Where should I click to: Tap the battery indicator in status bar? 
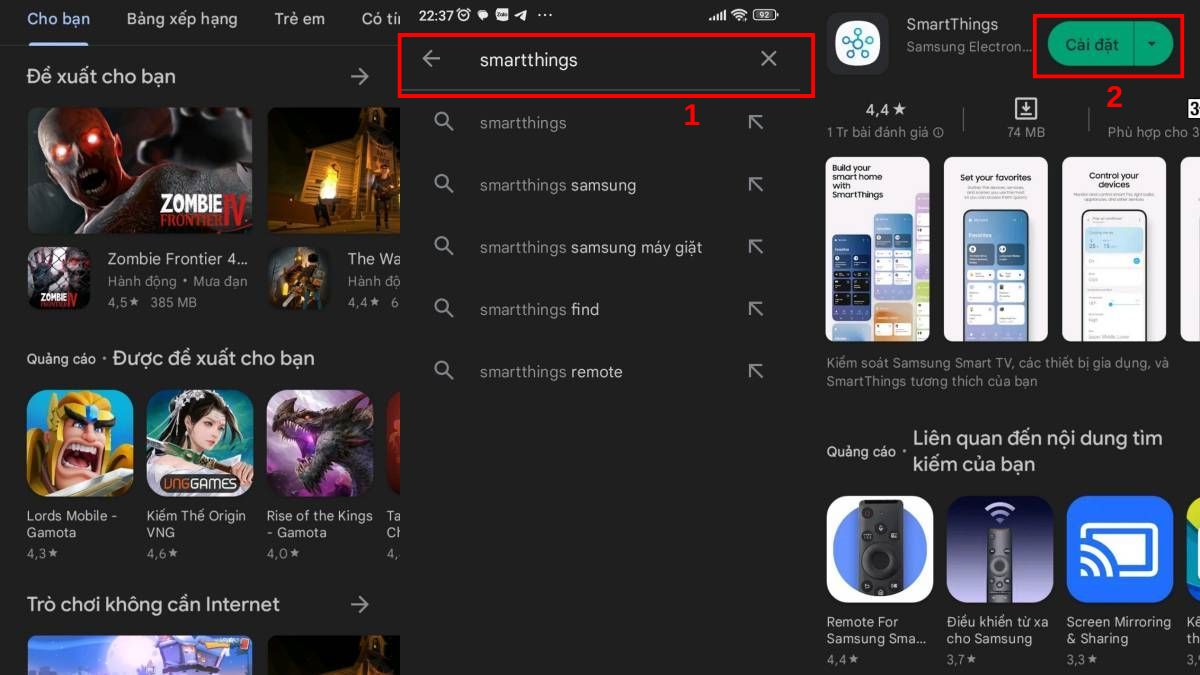click(766, 15)
